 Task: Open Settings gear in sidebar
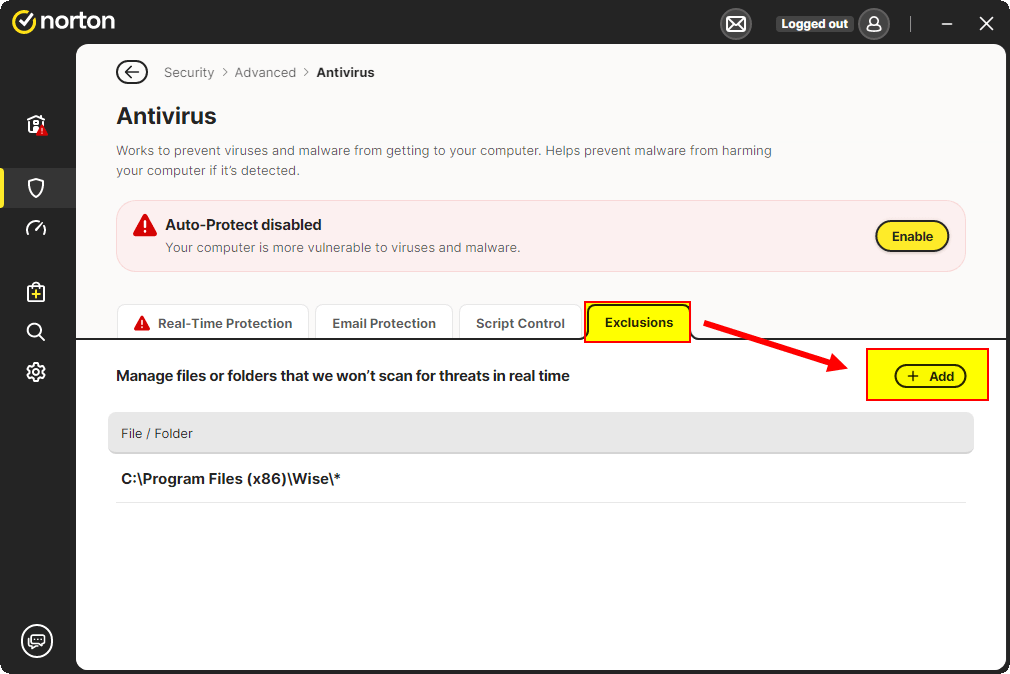[x=36, y=372]
